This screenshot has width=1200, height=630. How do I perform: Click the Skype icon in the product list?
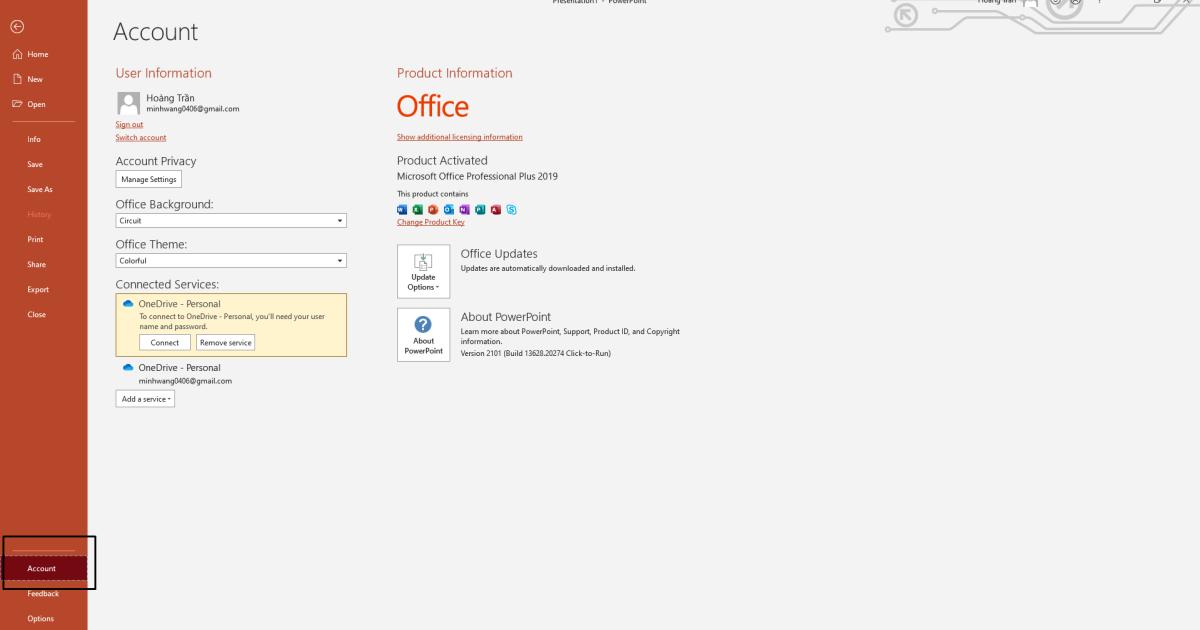511,210
